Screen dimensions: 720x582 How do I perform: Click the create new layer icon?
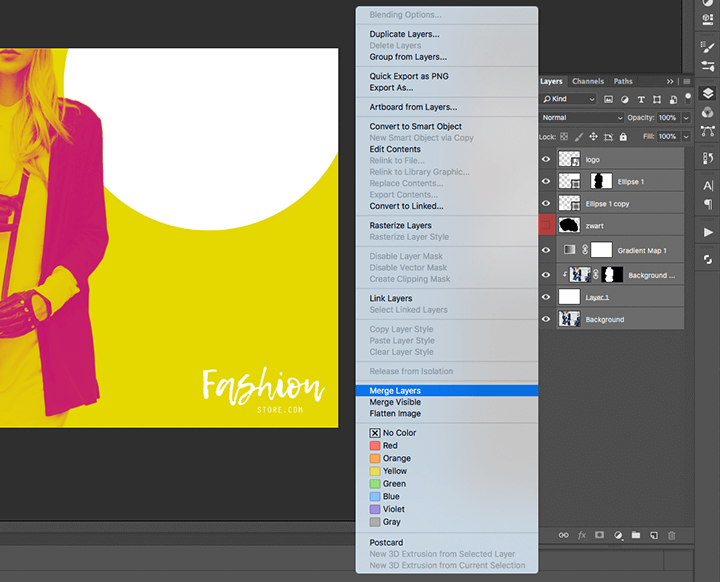pos(653,535)
